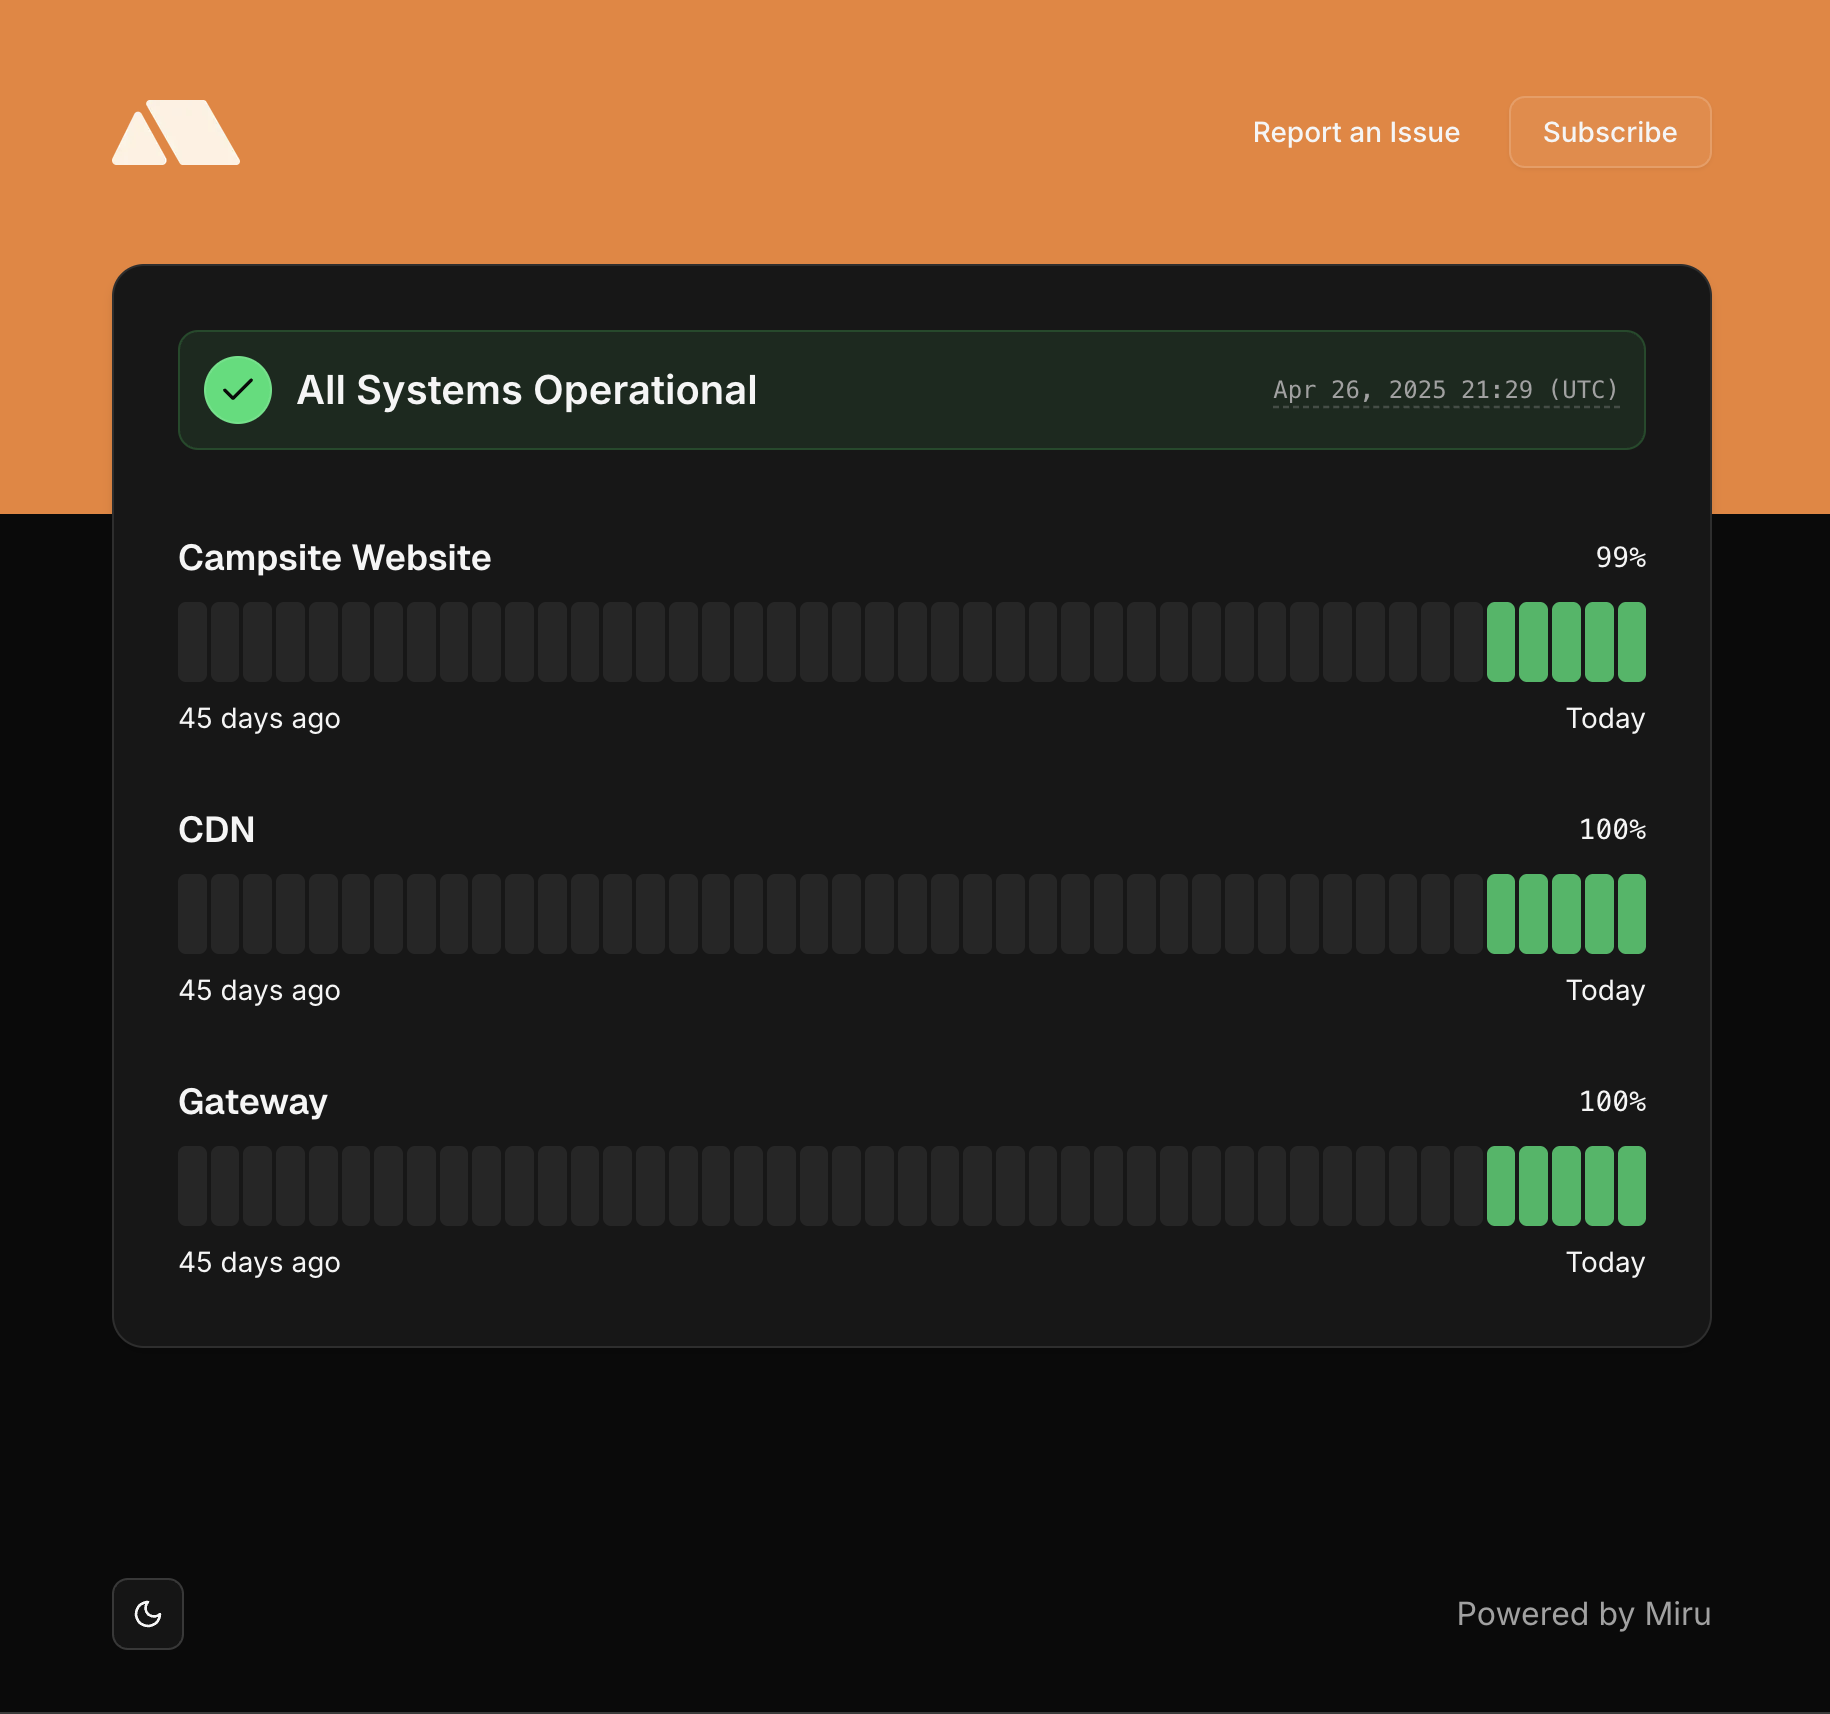
Task: Click today's green bar in Campsite Website row
Action: [x=1632, y=642]
